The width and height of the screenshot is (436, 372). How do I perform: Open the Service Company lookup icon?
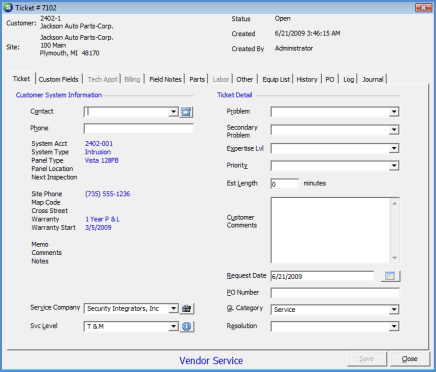(x=187, y=309)
